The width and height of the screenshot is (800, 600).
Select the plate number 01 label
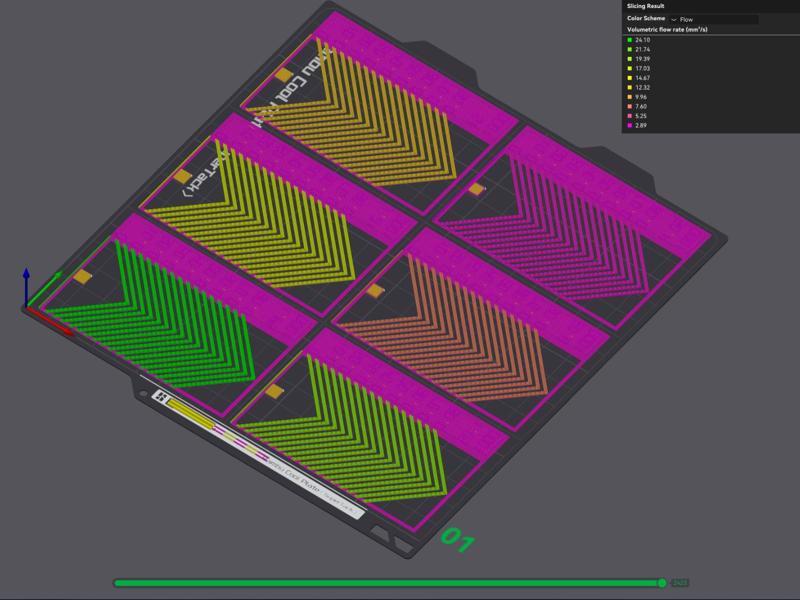[x=458, y=540]
